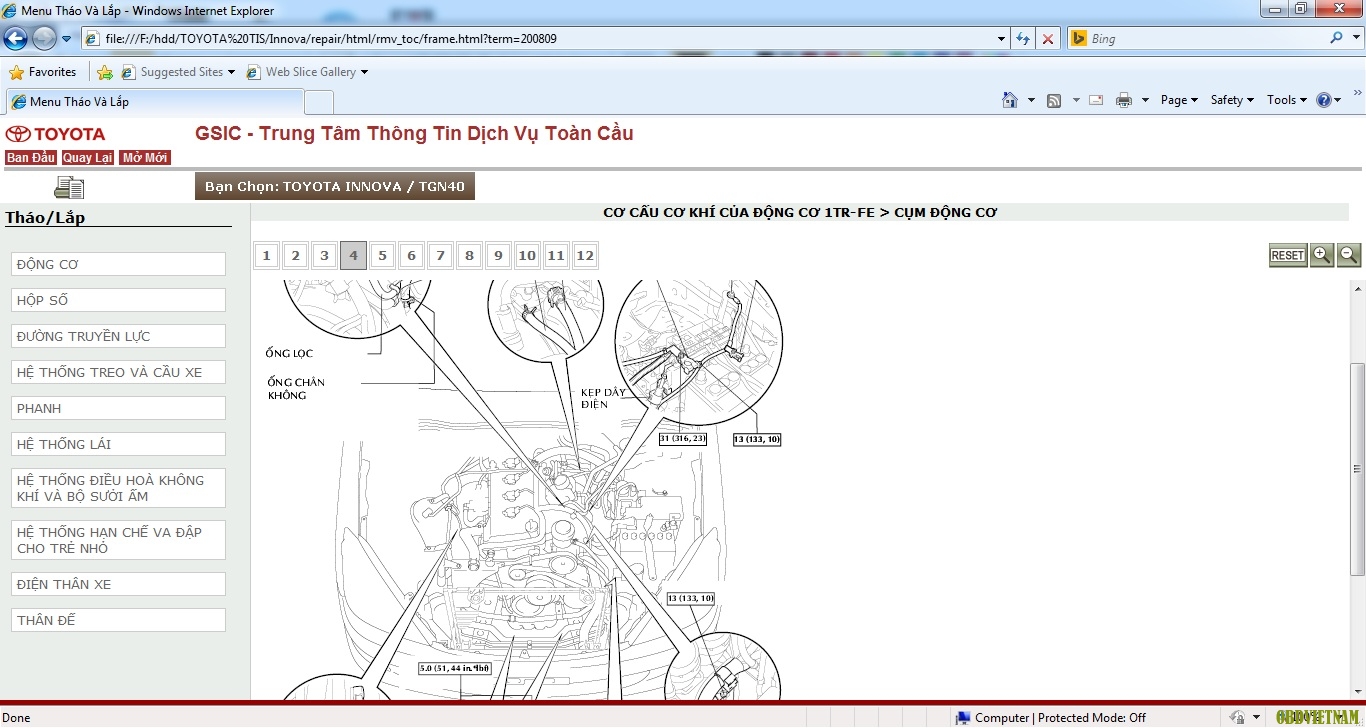This screenshot has width=1366, height=728.
Task: Open HỆ THỐNG ĐIỀU HOÀ KHÔNG KHÍ category
Action: tap(118, 488)
